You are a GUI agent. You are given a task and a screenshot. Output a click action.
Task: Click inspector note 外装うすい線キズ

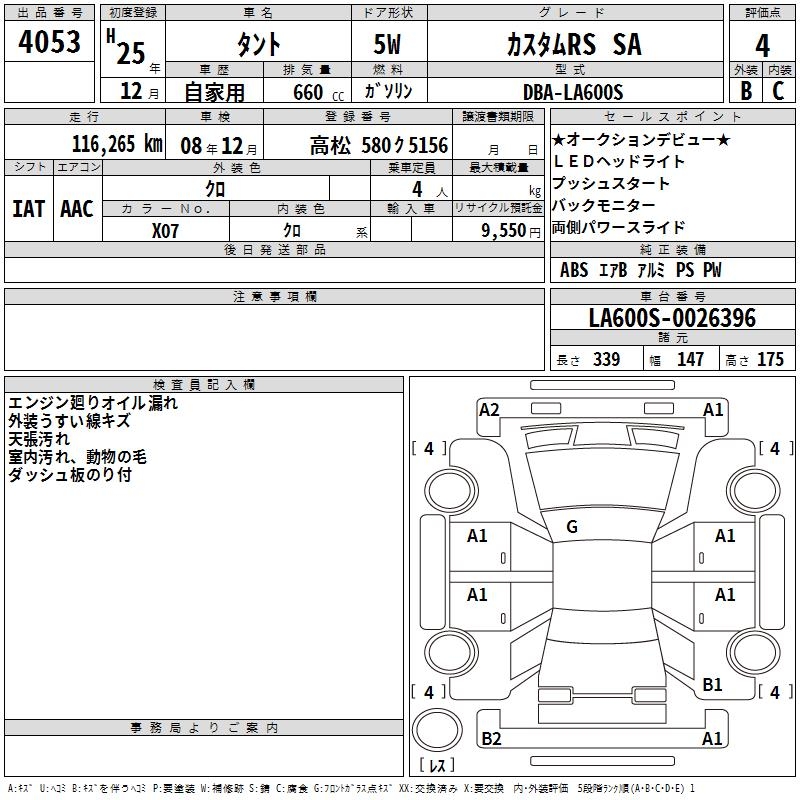(69, 421)
